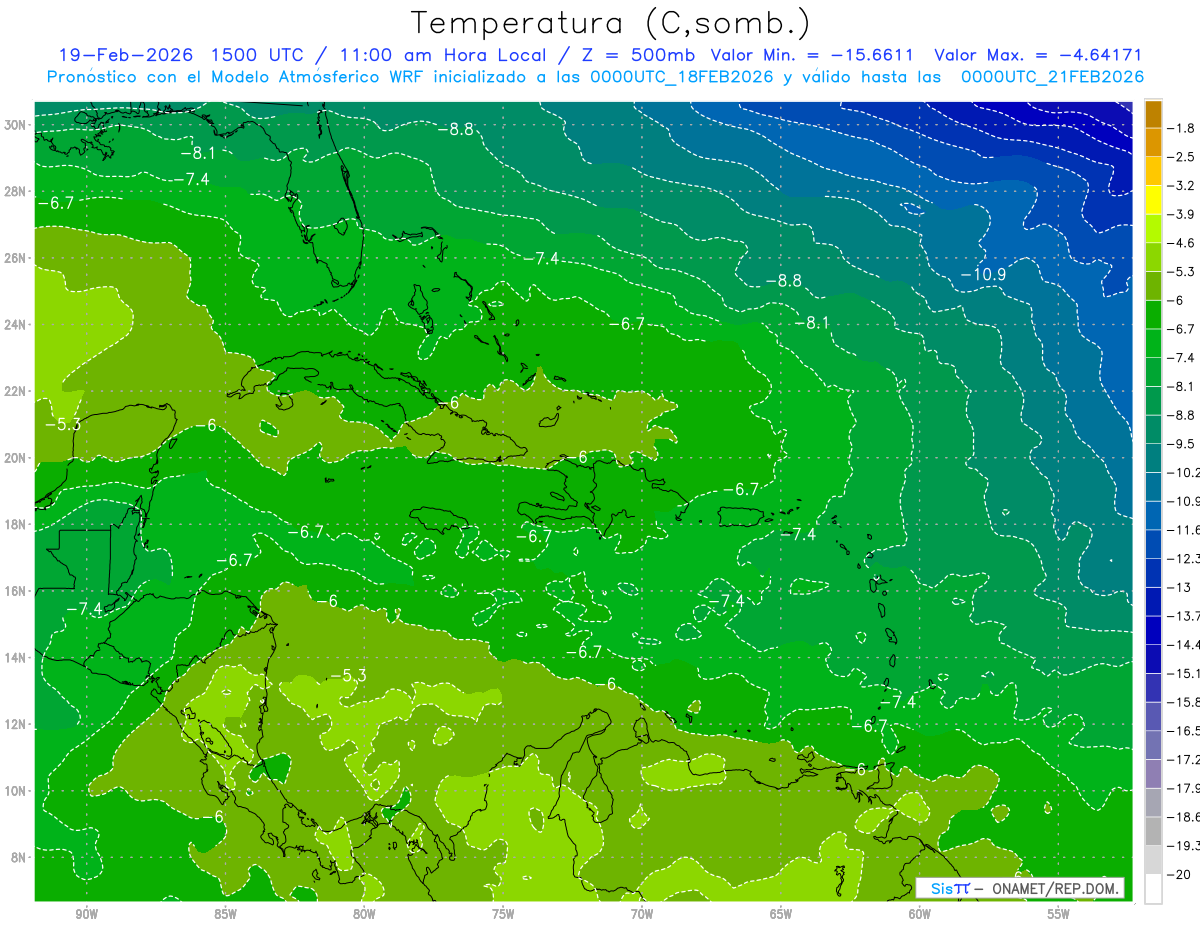Click the white bottom segment of the color bar

coord(1153,888)
